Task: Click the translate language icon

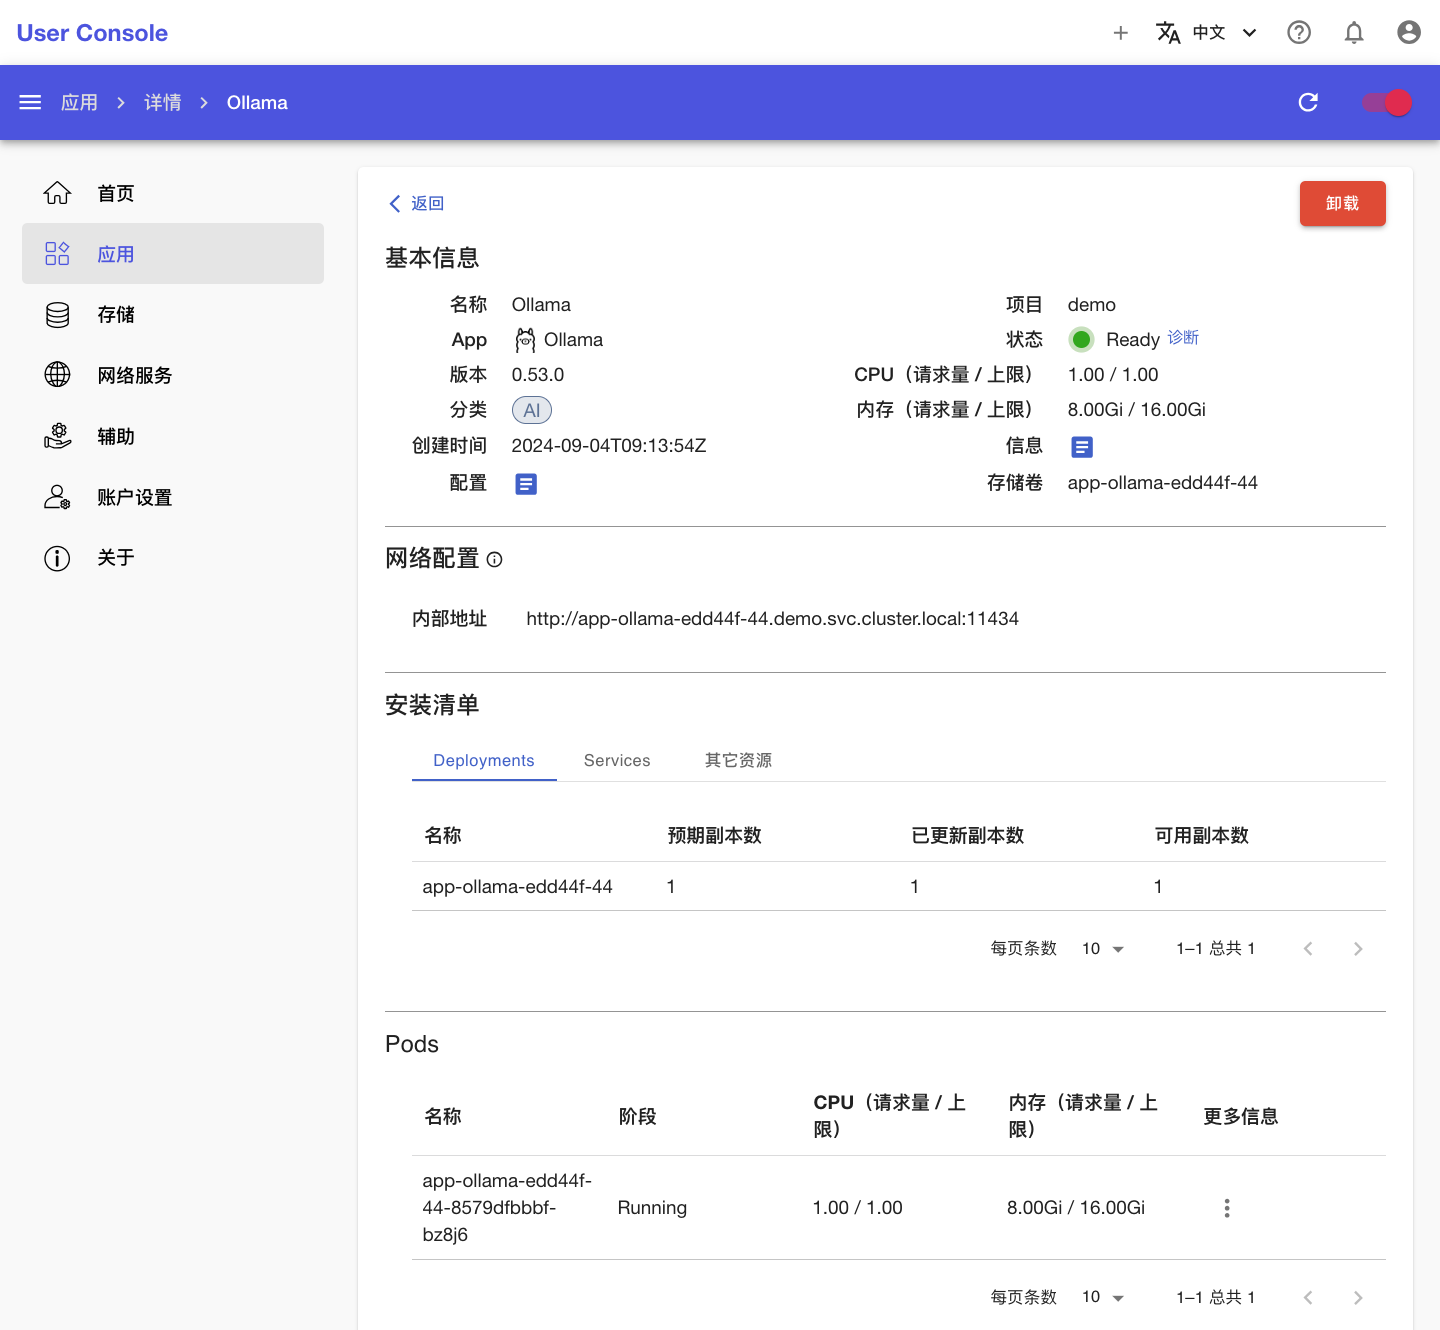Action: (x=1168, y=33)
